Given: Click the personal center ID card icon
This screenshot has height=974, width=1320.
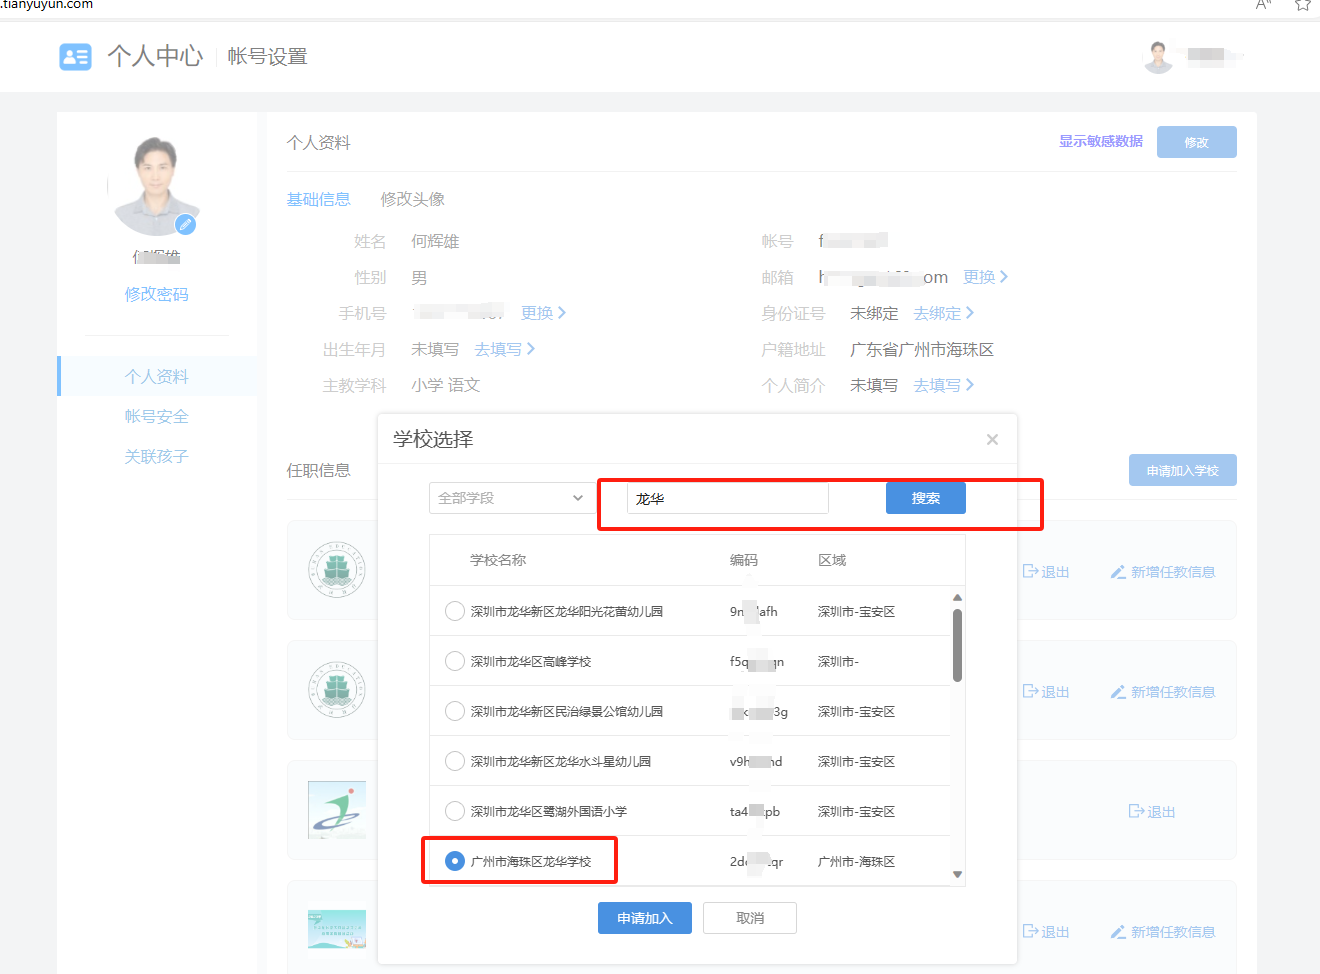Looking at the screenshot, I should 75,56.
